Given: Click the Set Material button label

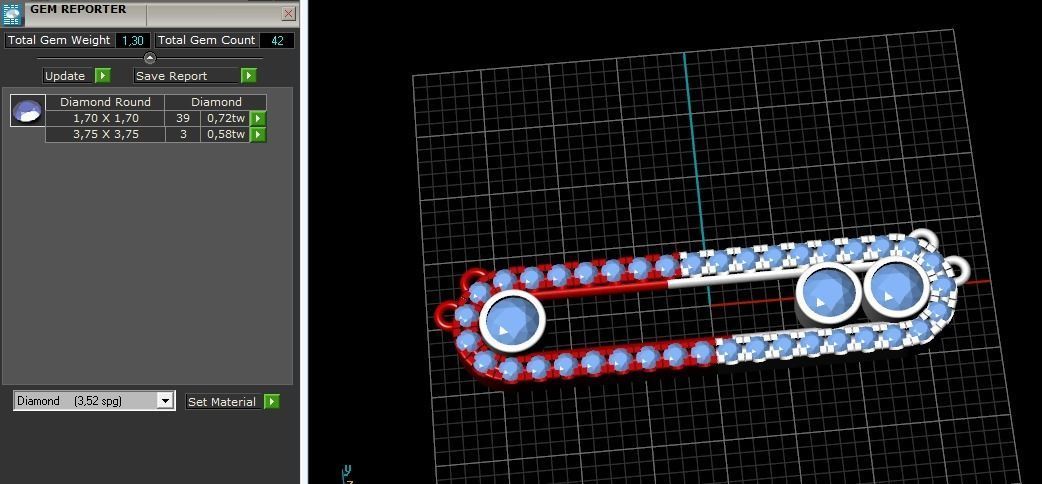Looking at the screenshot, I should 222,402.
